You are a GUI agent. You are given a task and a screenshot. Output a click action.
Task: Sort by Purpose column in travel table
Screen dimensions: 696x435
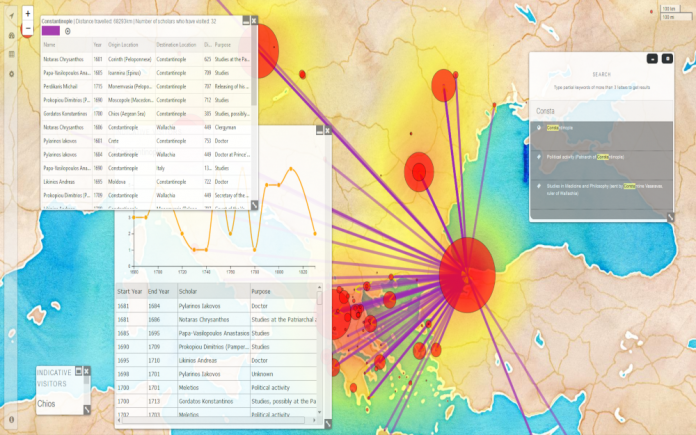[x=223, y=45]
